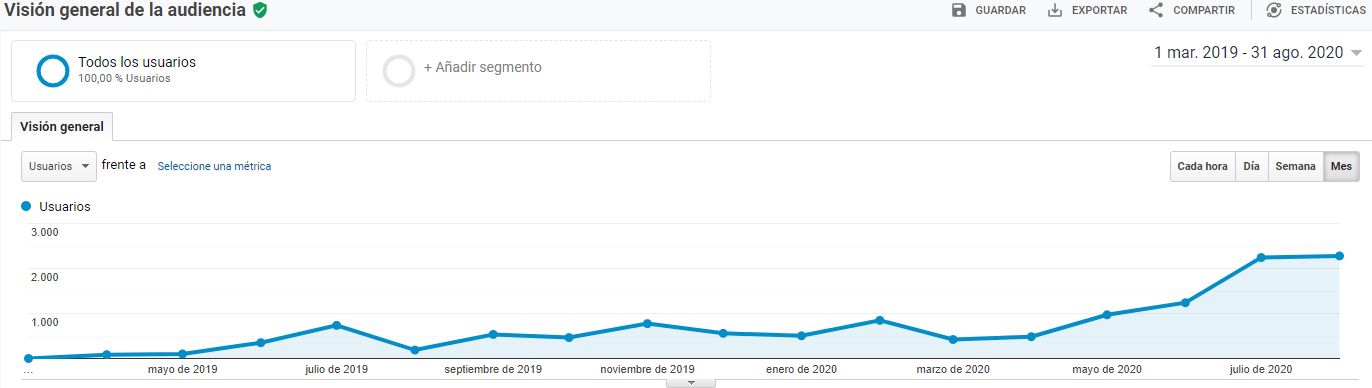
Task: Switch the chart to Día granularity
Action: coord(1251,166)
